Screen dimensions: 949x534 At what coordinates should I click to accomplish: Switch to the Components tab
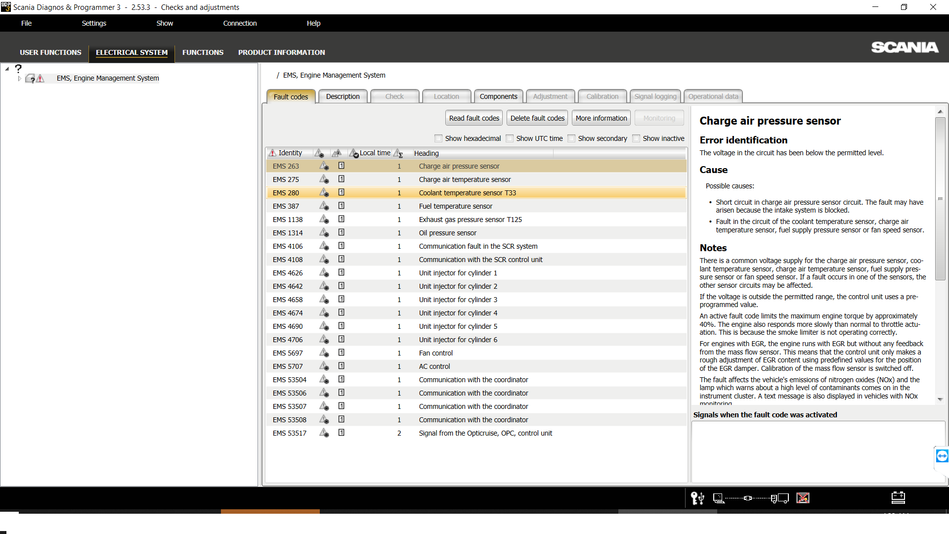[x=498, y=96]
